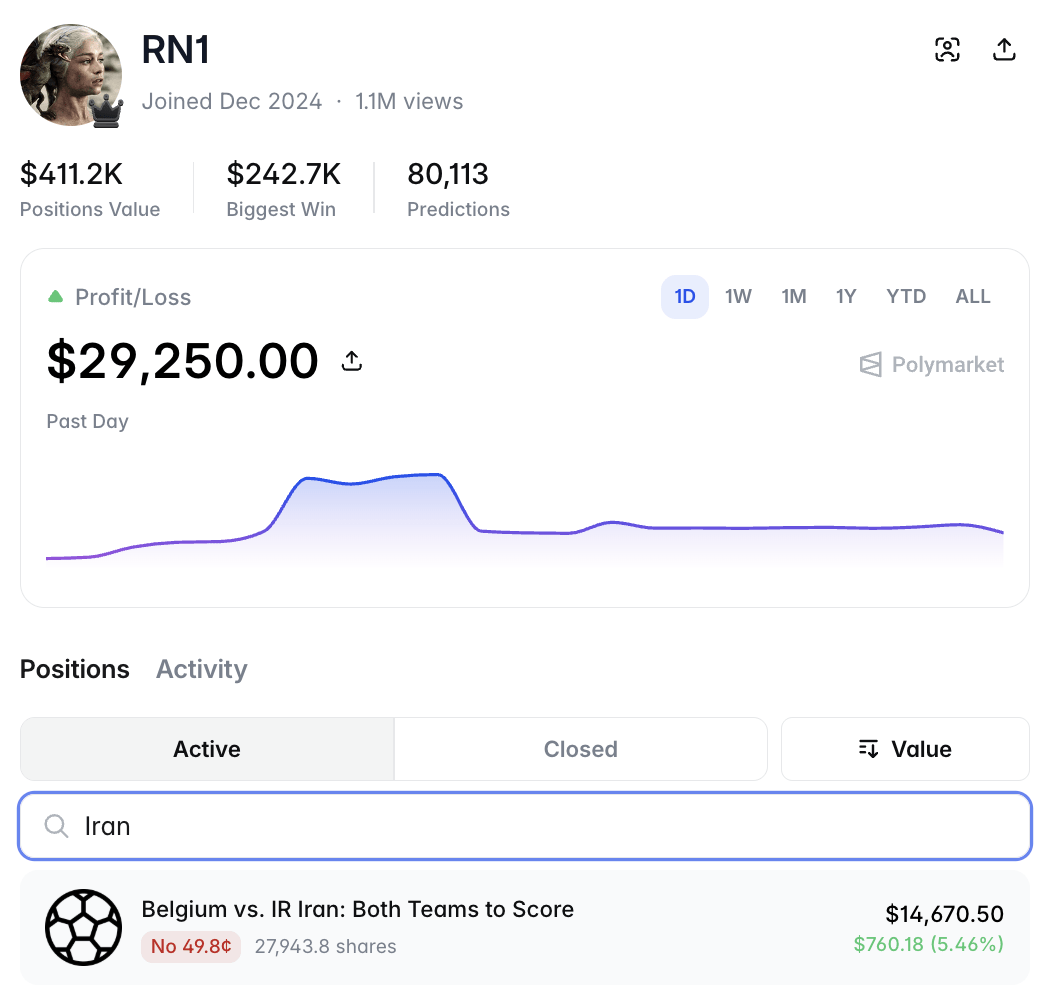Share the $29,250.00 profit/loss figure
Screen dimensions: 1048x990
pos(352,361)
